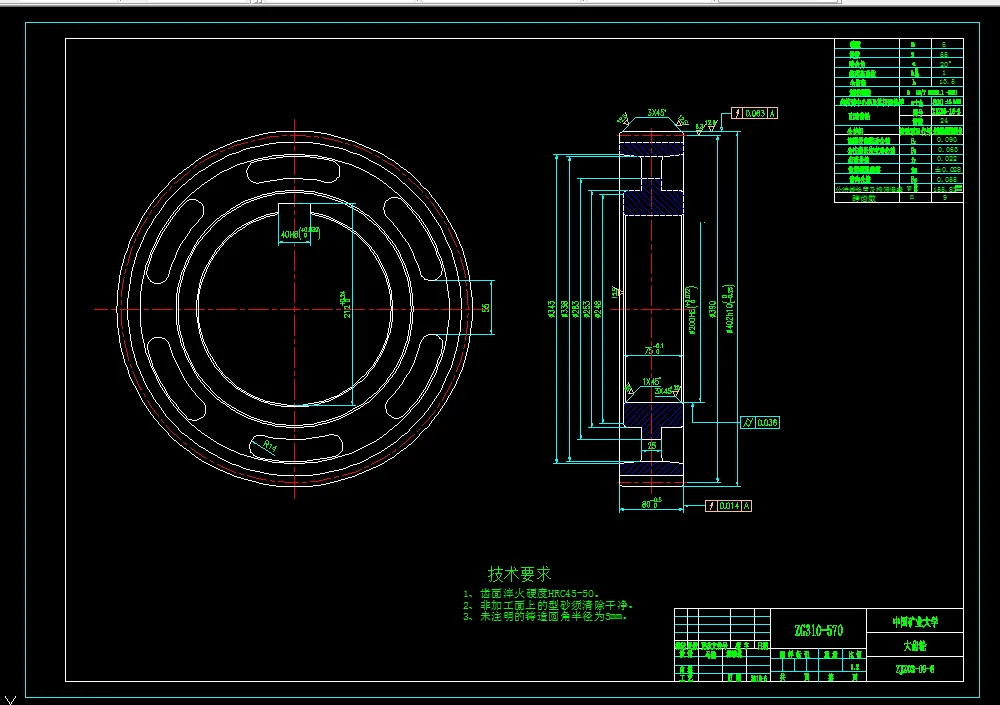Select the 55 dimension on front view

point(486,308)
